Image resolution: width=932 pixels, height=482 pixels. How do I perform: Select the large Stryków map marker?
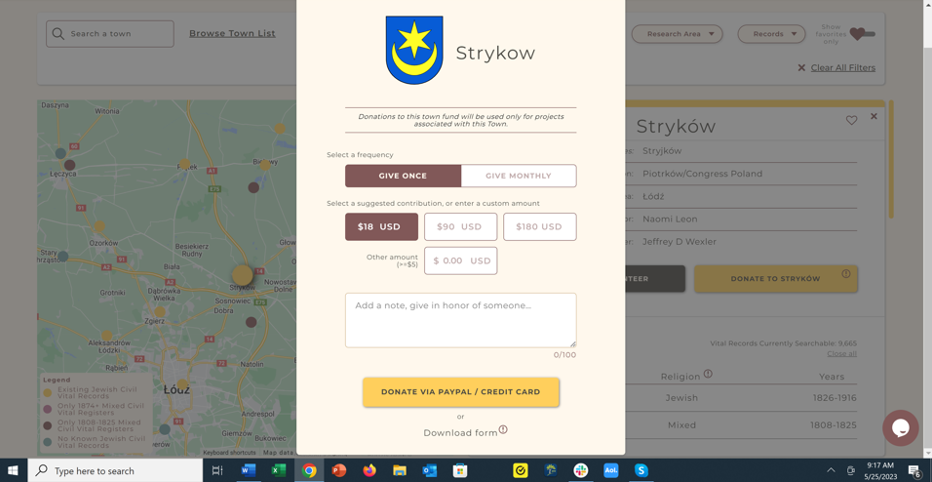pyautogui.click(x=242, y=275)
